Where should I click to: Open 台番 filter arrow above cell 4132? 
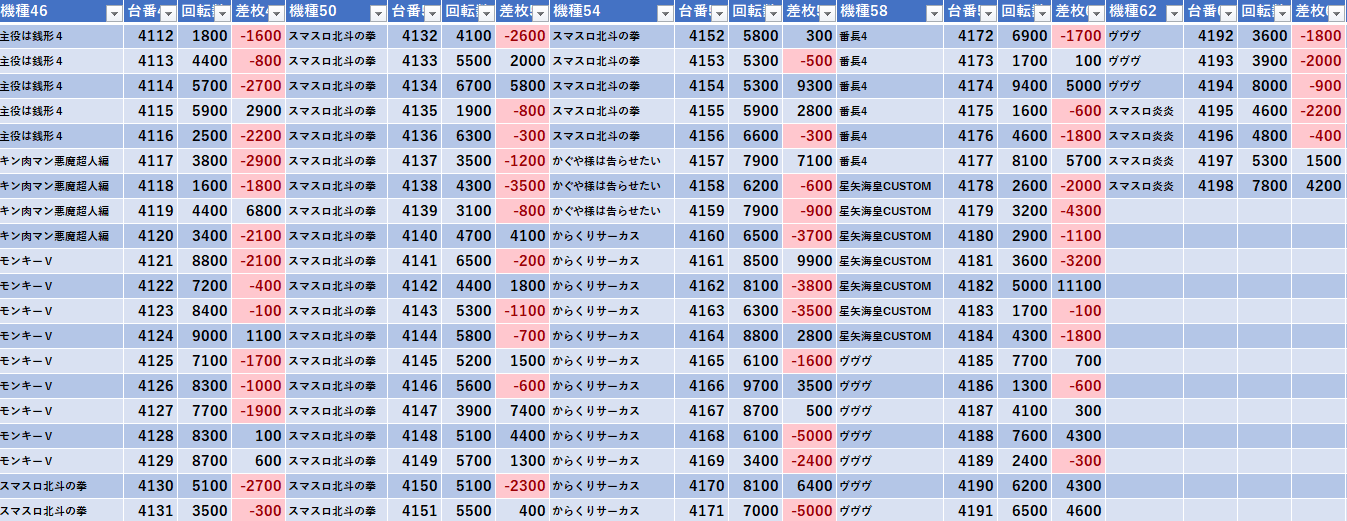(432, 13)
